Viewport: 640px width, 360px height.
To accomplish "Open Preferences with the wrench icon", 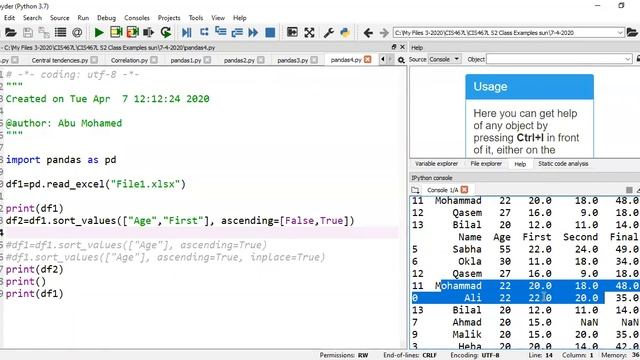I will click(329, 32).
